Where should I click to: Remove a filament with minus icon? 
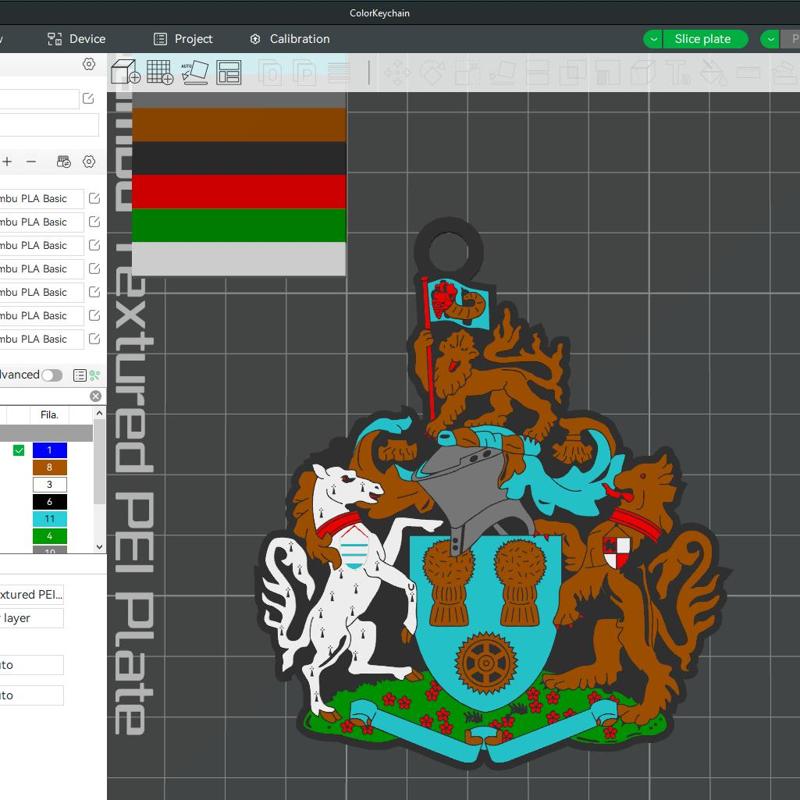tap(31, 162)
